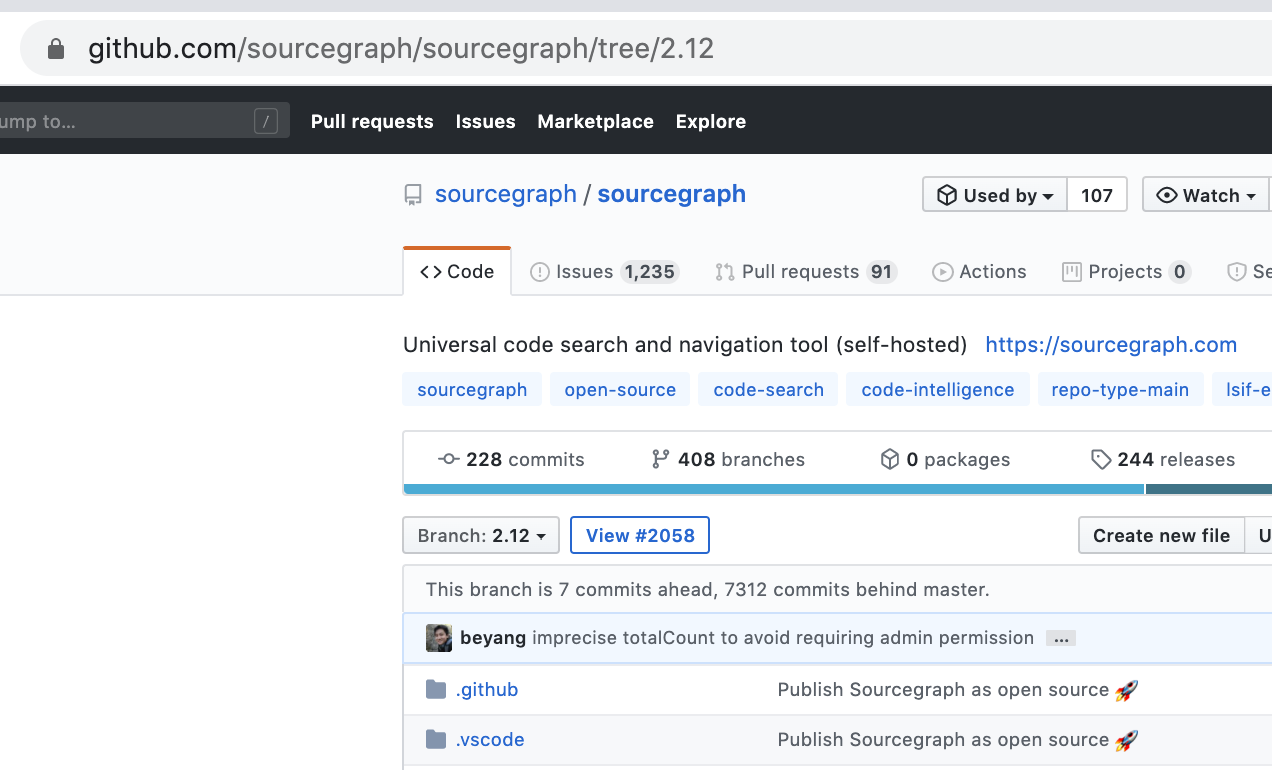Select the open-source topic tag

click(x=620, y=389)
